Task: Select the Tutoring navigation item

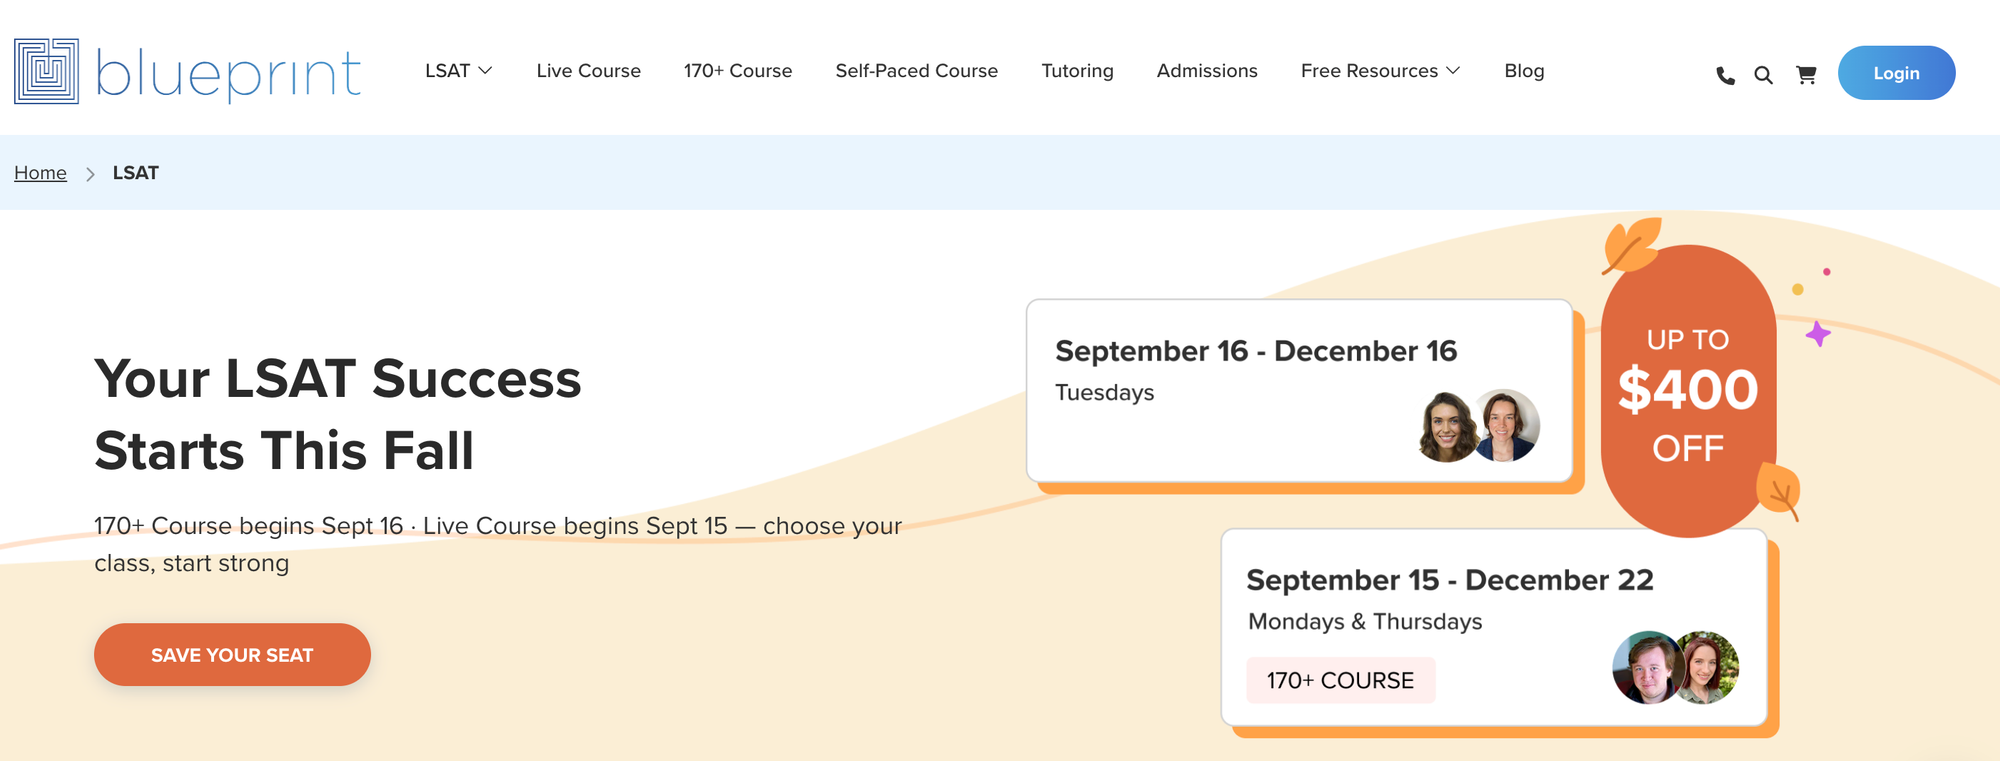Action: point(1077,70)
